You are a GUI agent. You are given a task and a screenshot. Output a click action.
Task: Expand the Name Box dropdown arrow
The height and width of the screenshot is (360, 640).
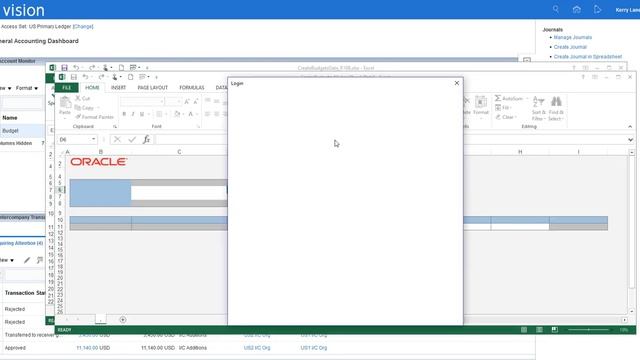click(93, 140)
